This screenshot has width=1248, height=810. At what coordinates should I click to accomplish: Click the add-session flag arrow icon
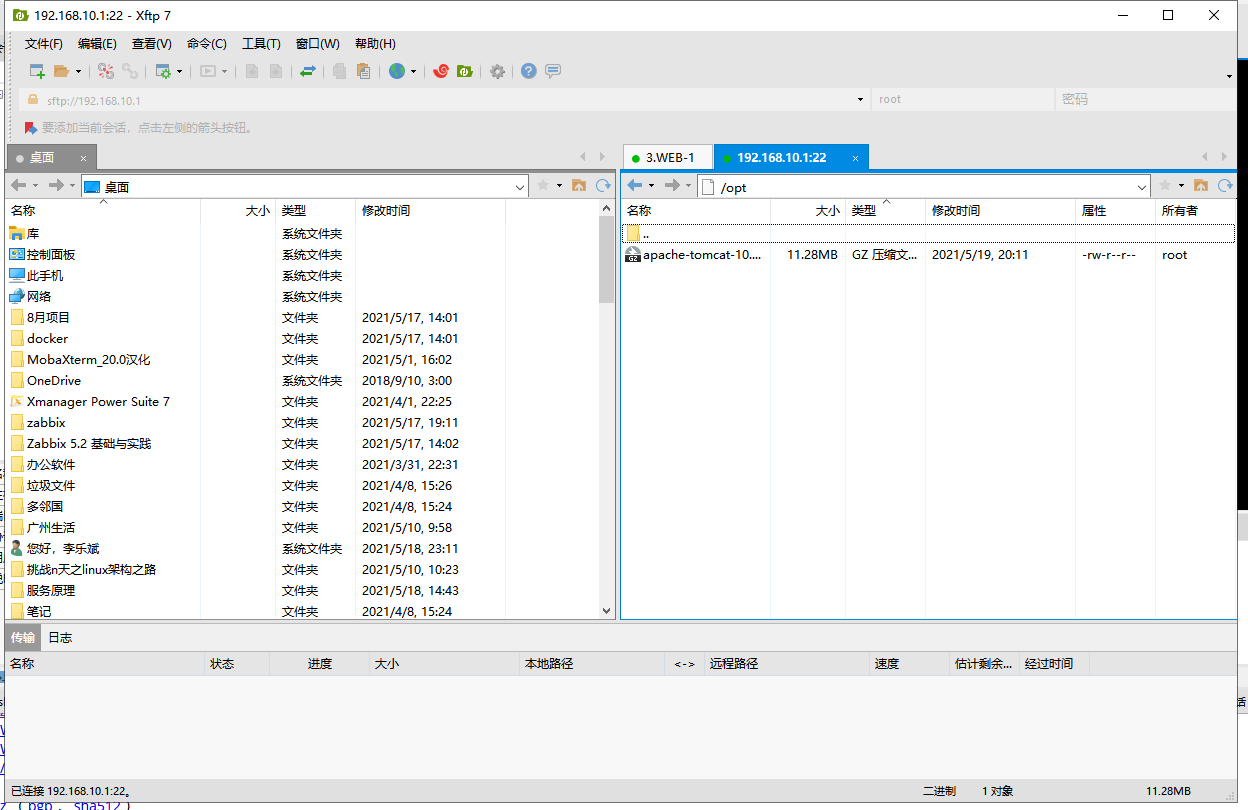(30, 128)
